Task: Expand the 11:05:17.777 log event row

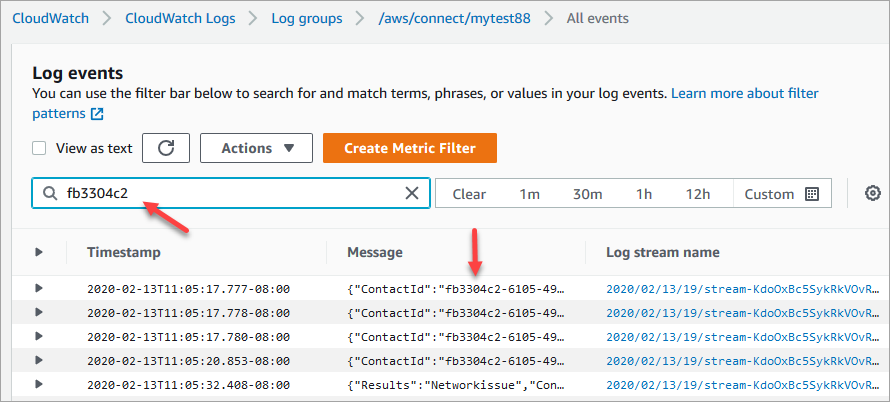Action: (x=39, y=288)
